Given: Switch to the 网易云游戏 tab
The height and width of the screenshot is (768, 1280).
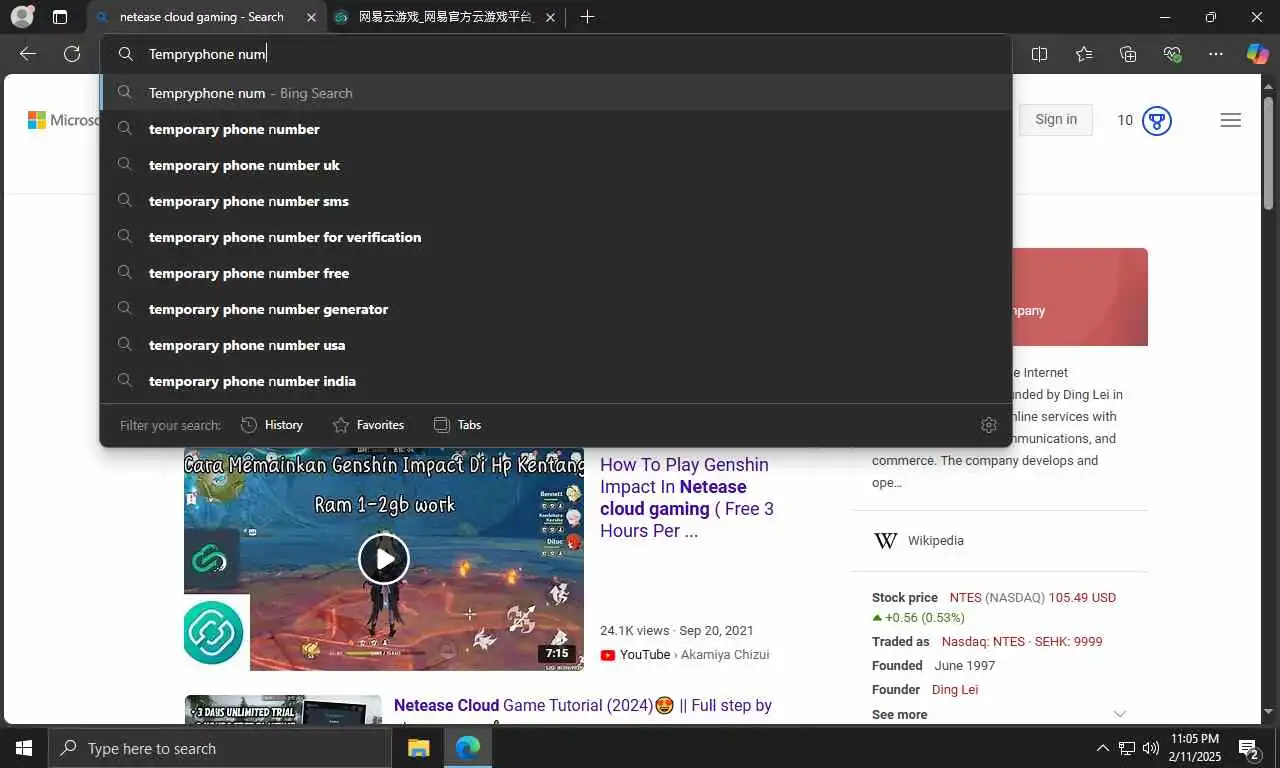Looking at the screenshot, I should 447,17.
